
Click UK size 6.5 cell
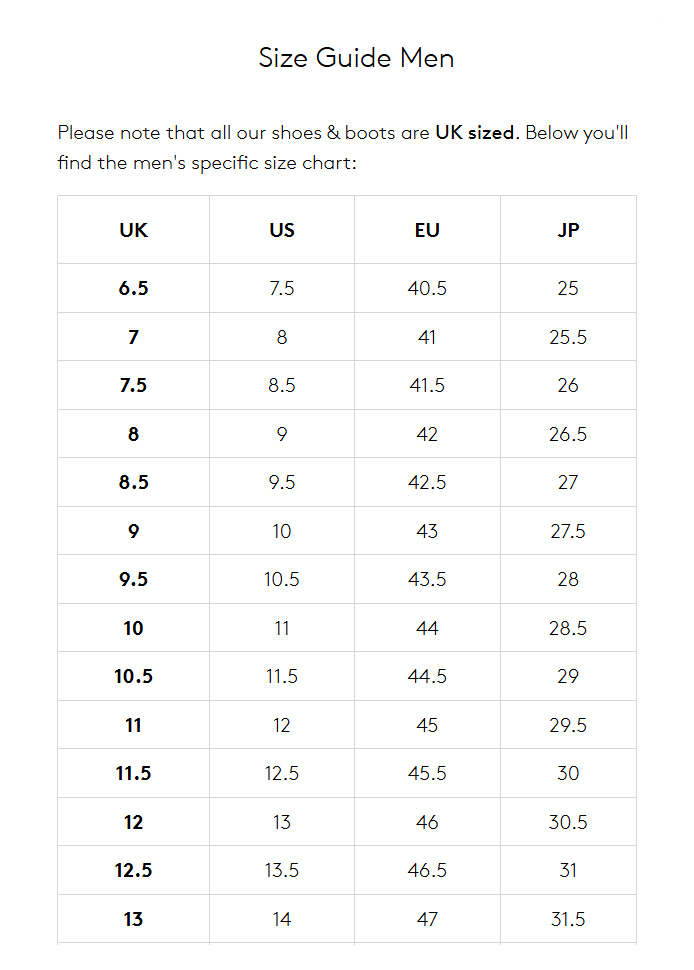133,288
